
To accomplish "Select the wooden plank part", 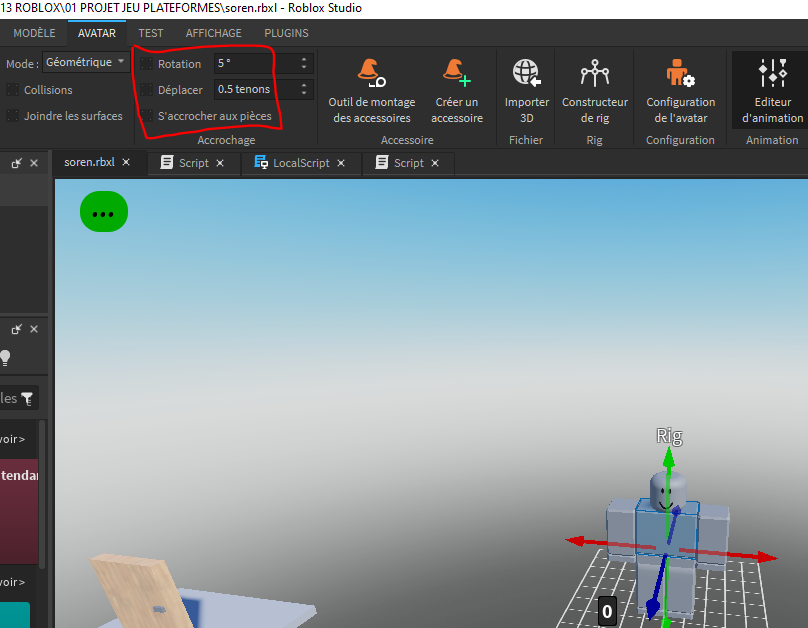I will click(140, 591).
